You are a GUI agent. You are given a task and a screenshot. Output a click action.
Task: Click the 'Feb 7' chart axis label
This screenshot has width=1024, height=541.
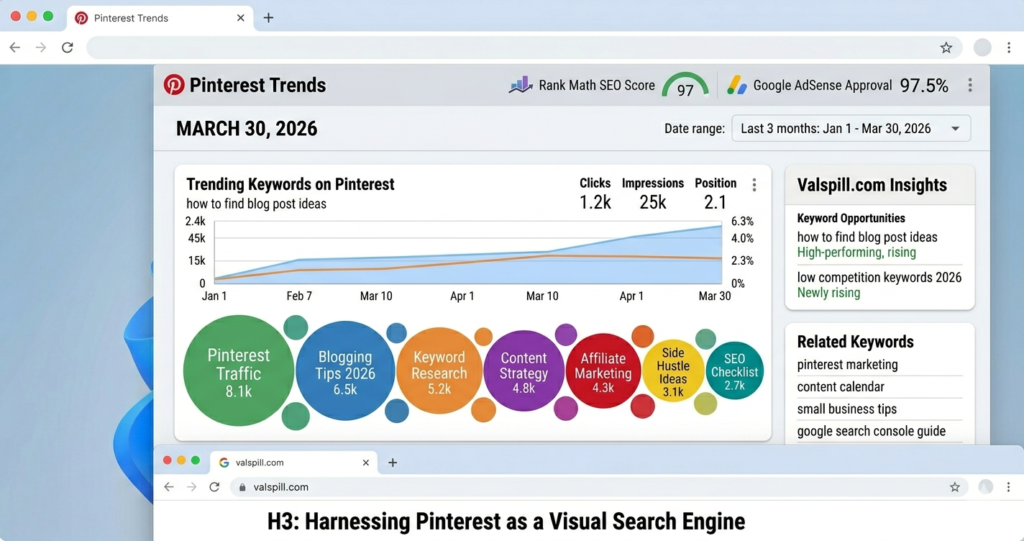click(299, 296)
